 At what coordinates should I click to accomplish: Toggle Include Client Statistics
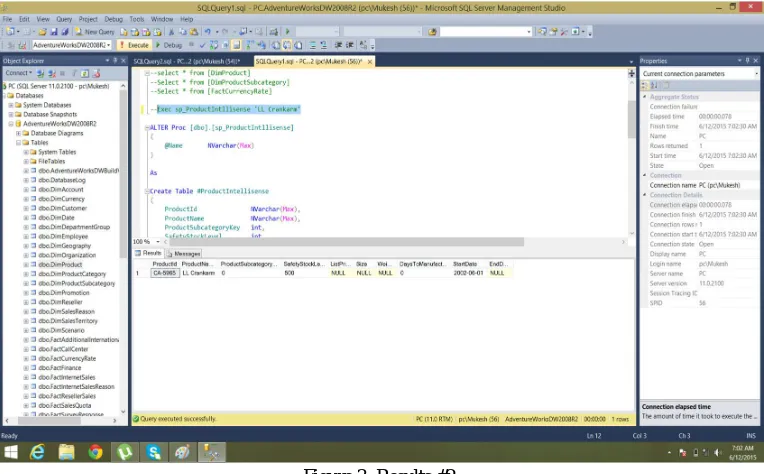pyautogui.click(x=262, y=45)
